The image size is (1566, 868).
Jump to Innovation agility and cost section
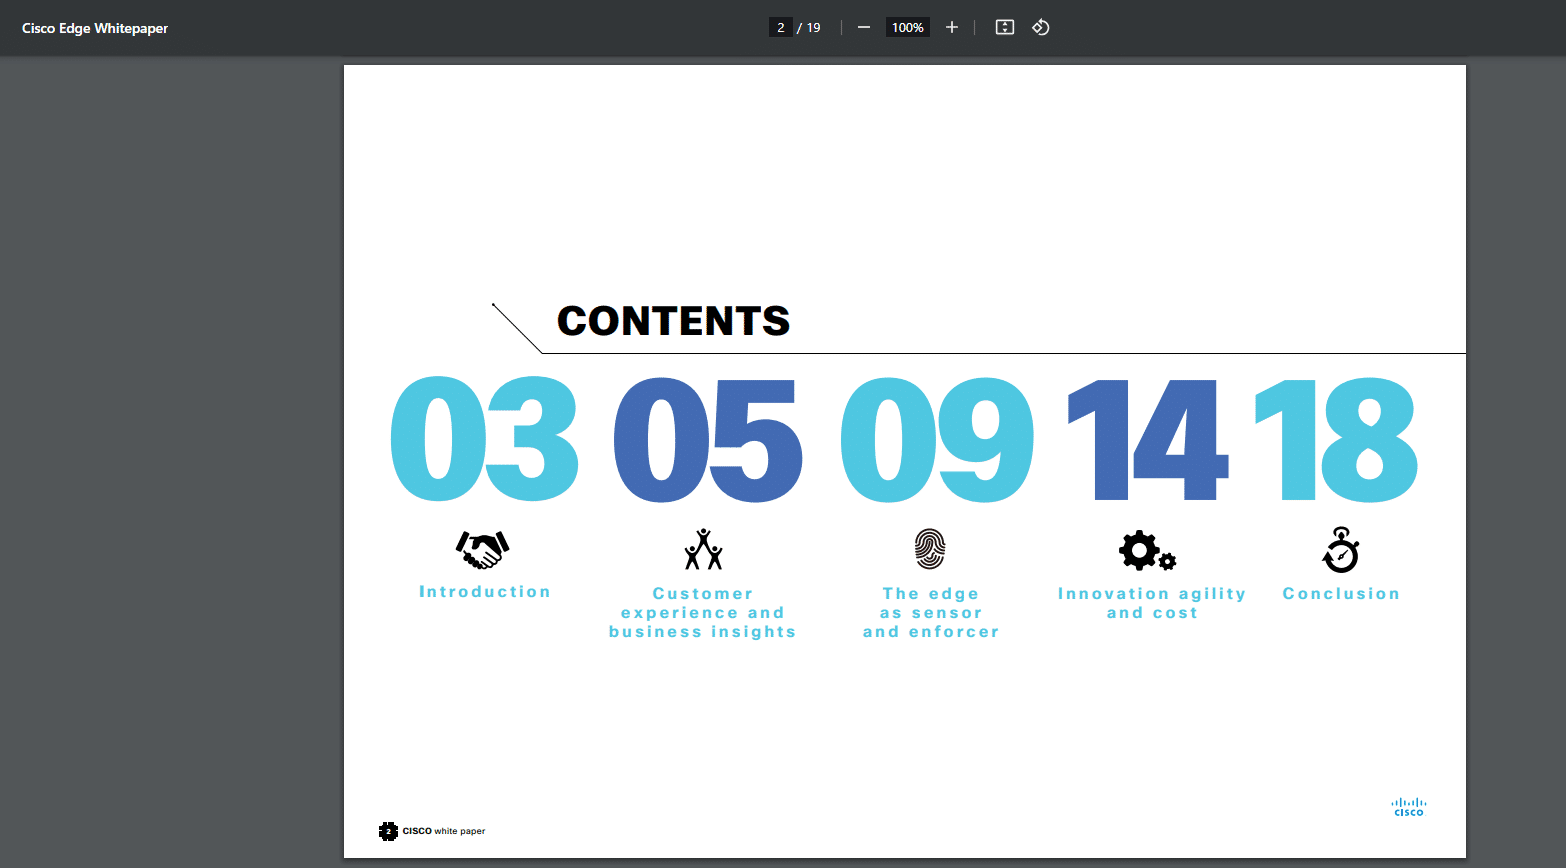click(1152, 603)
